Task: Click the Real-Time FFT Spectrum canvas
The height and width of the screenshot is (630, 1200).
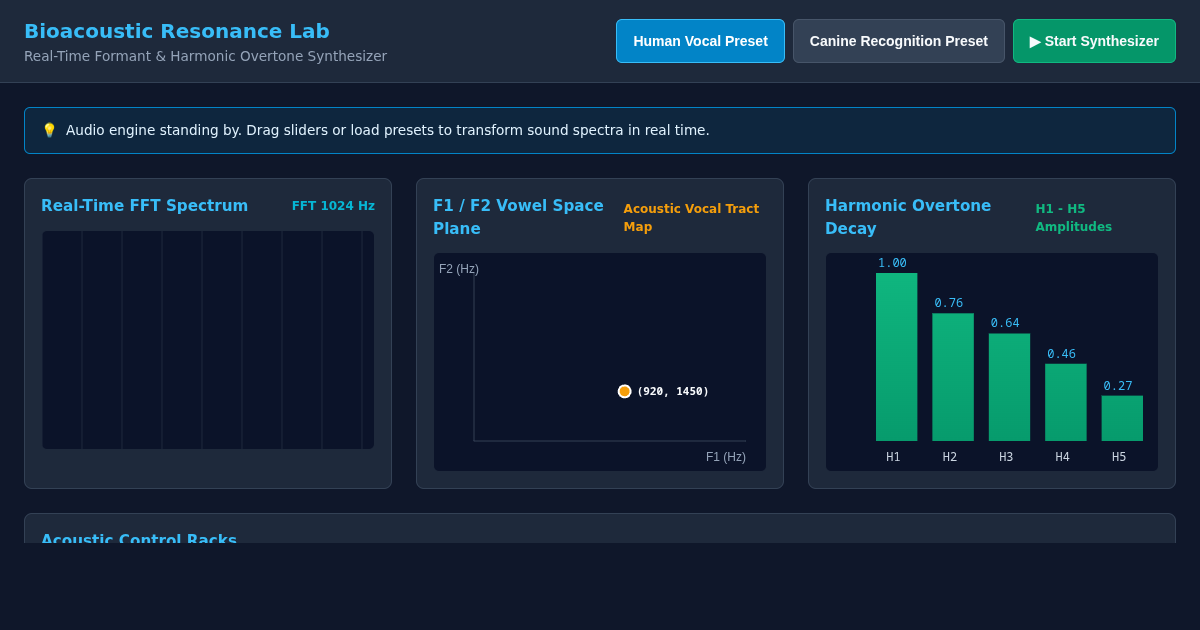Action: tap(208, 340)
